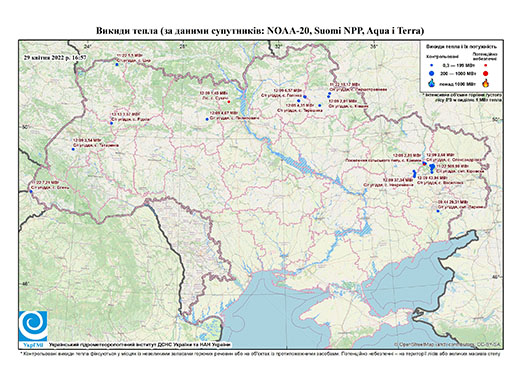Click the blue marker labeled 3,57 МВт
The image size is (520, 368).
click(112, 123)
